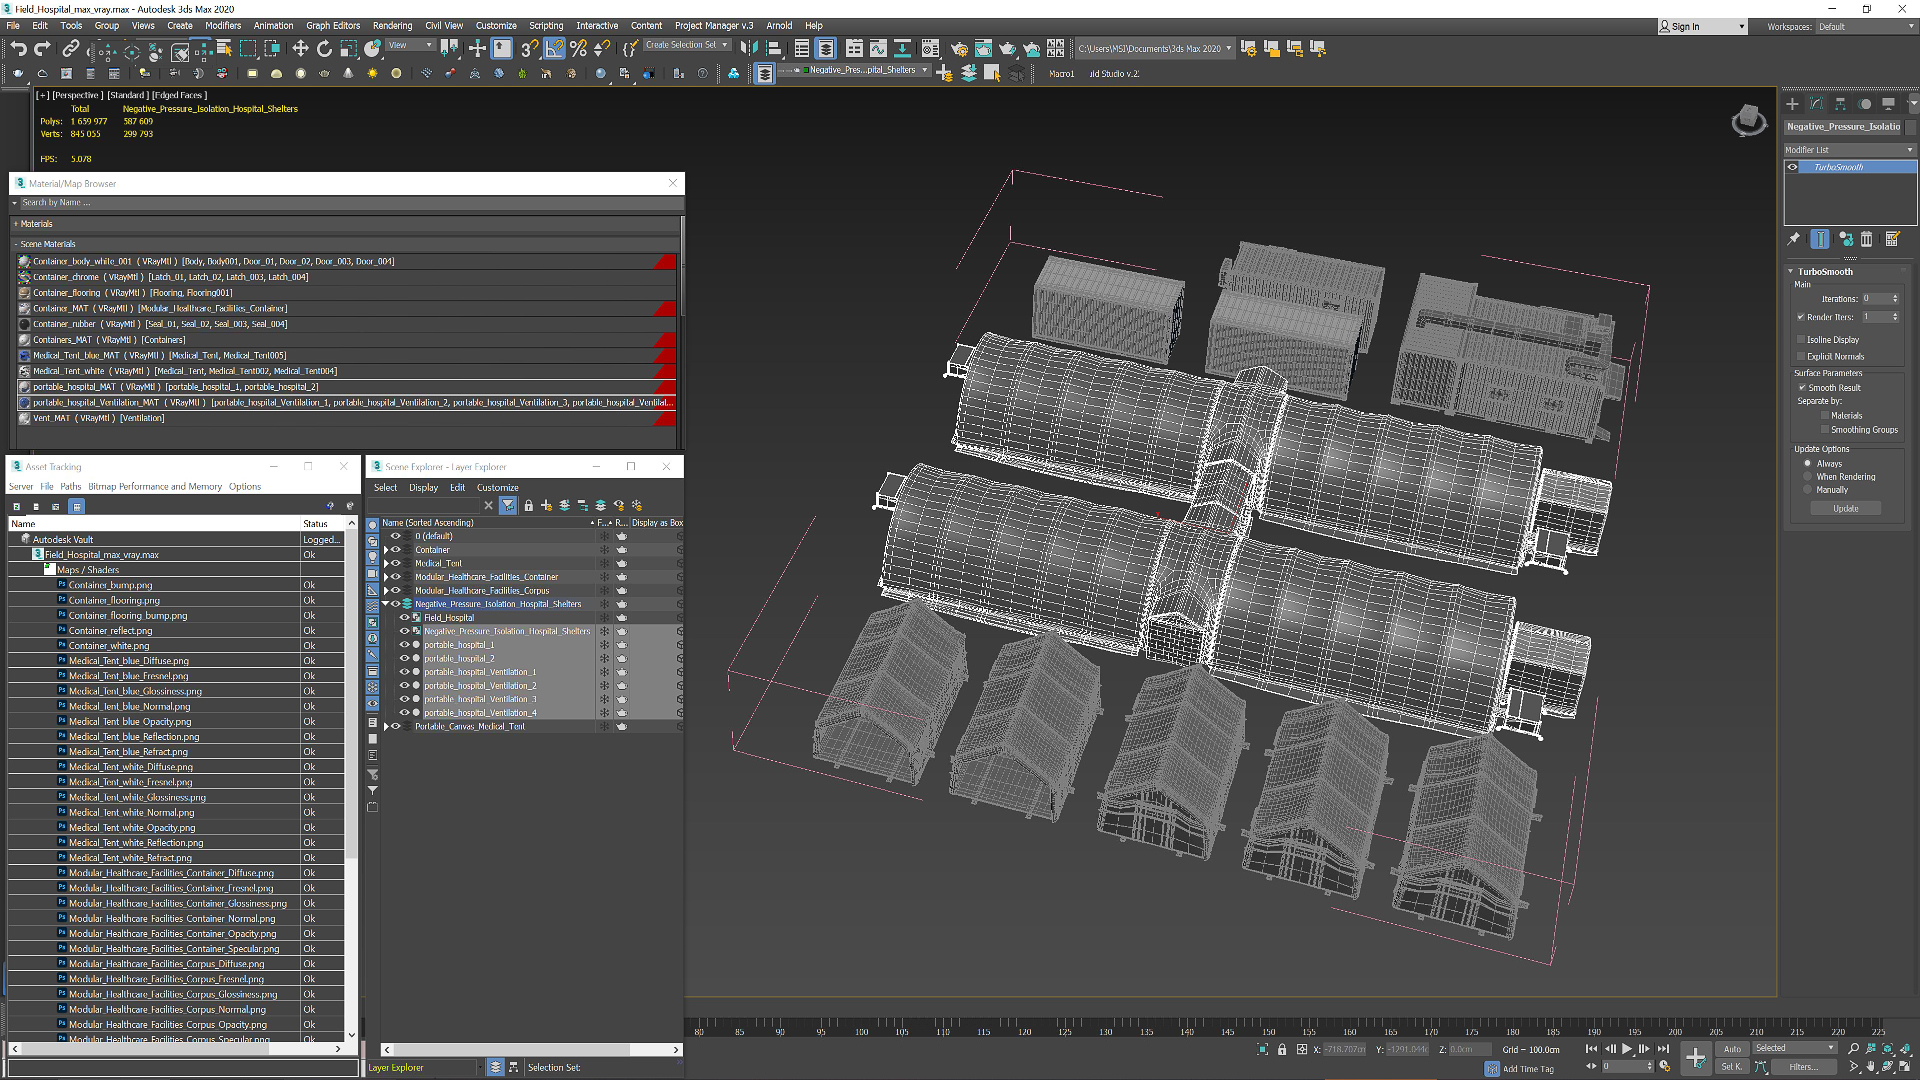Screen dimensions: 1920x1080
Task: Enable Separate by Smoothing Groups checkbox
Action: tap(1825, 430)
